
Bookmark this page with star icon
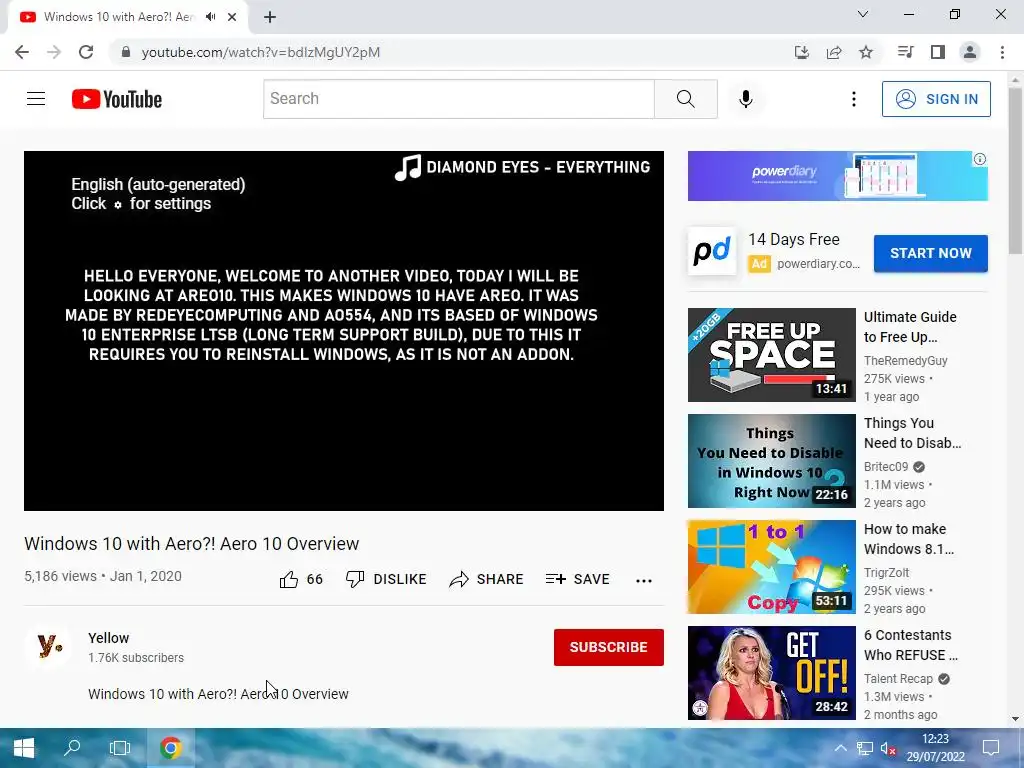pyautogui.click(x=866, y=52)
